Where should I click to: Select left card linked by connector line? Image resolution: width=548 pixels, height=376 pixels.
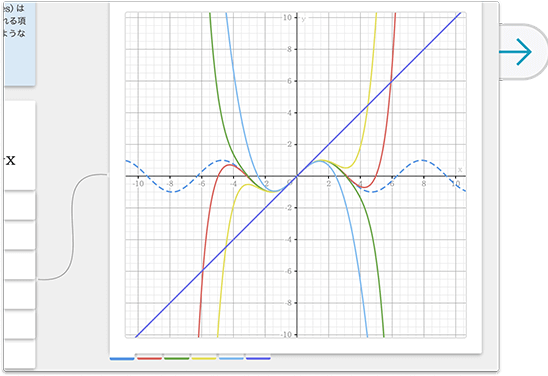(x=20, y=265)
